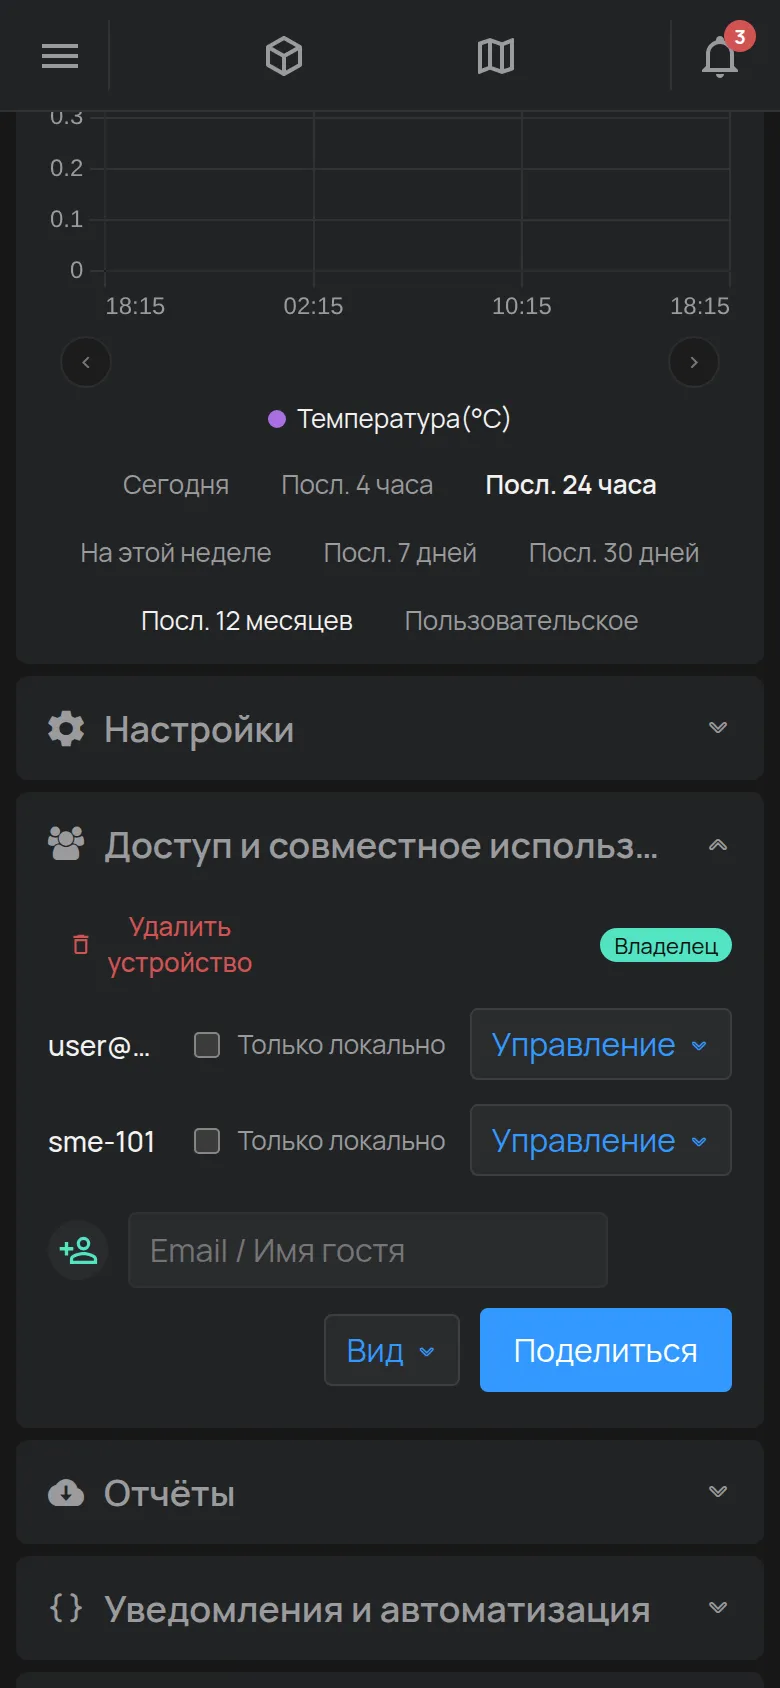Image resolution: width=780 pixels, height=1688 pixels.
Task: Open Управление dropdown for sme-101 row
Action: [x=601, y=1140]
